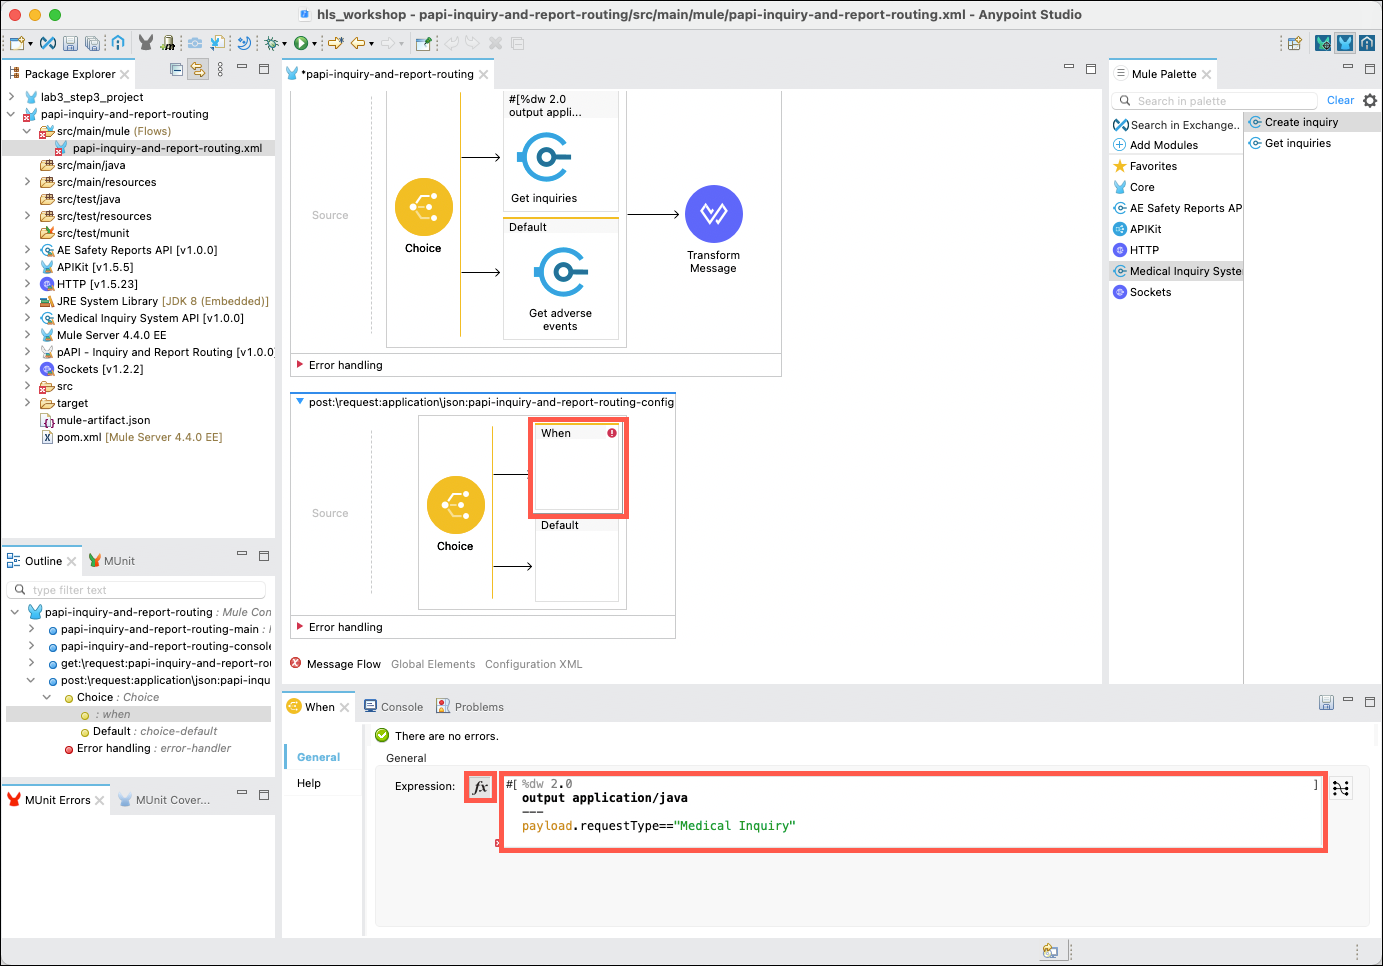This screenshot has height=966, width=1383.
Task: Select AE Safety Reports API palette module
Action: tap(1177, 208)
